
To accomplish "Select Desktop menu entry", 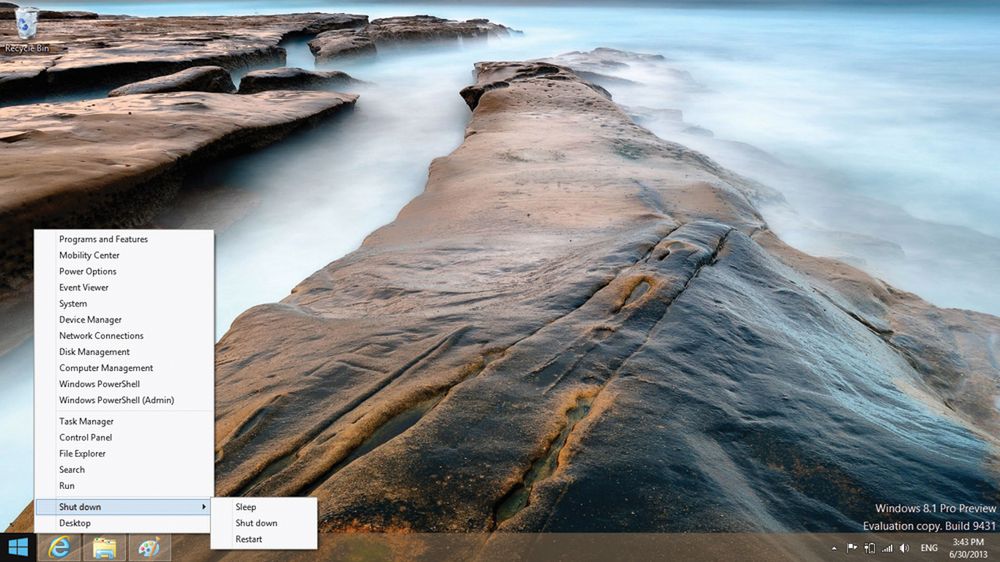I will pos(124,523).
